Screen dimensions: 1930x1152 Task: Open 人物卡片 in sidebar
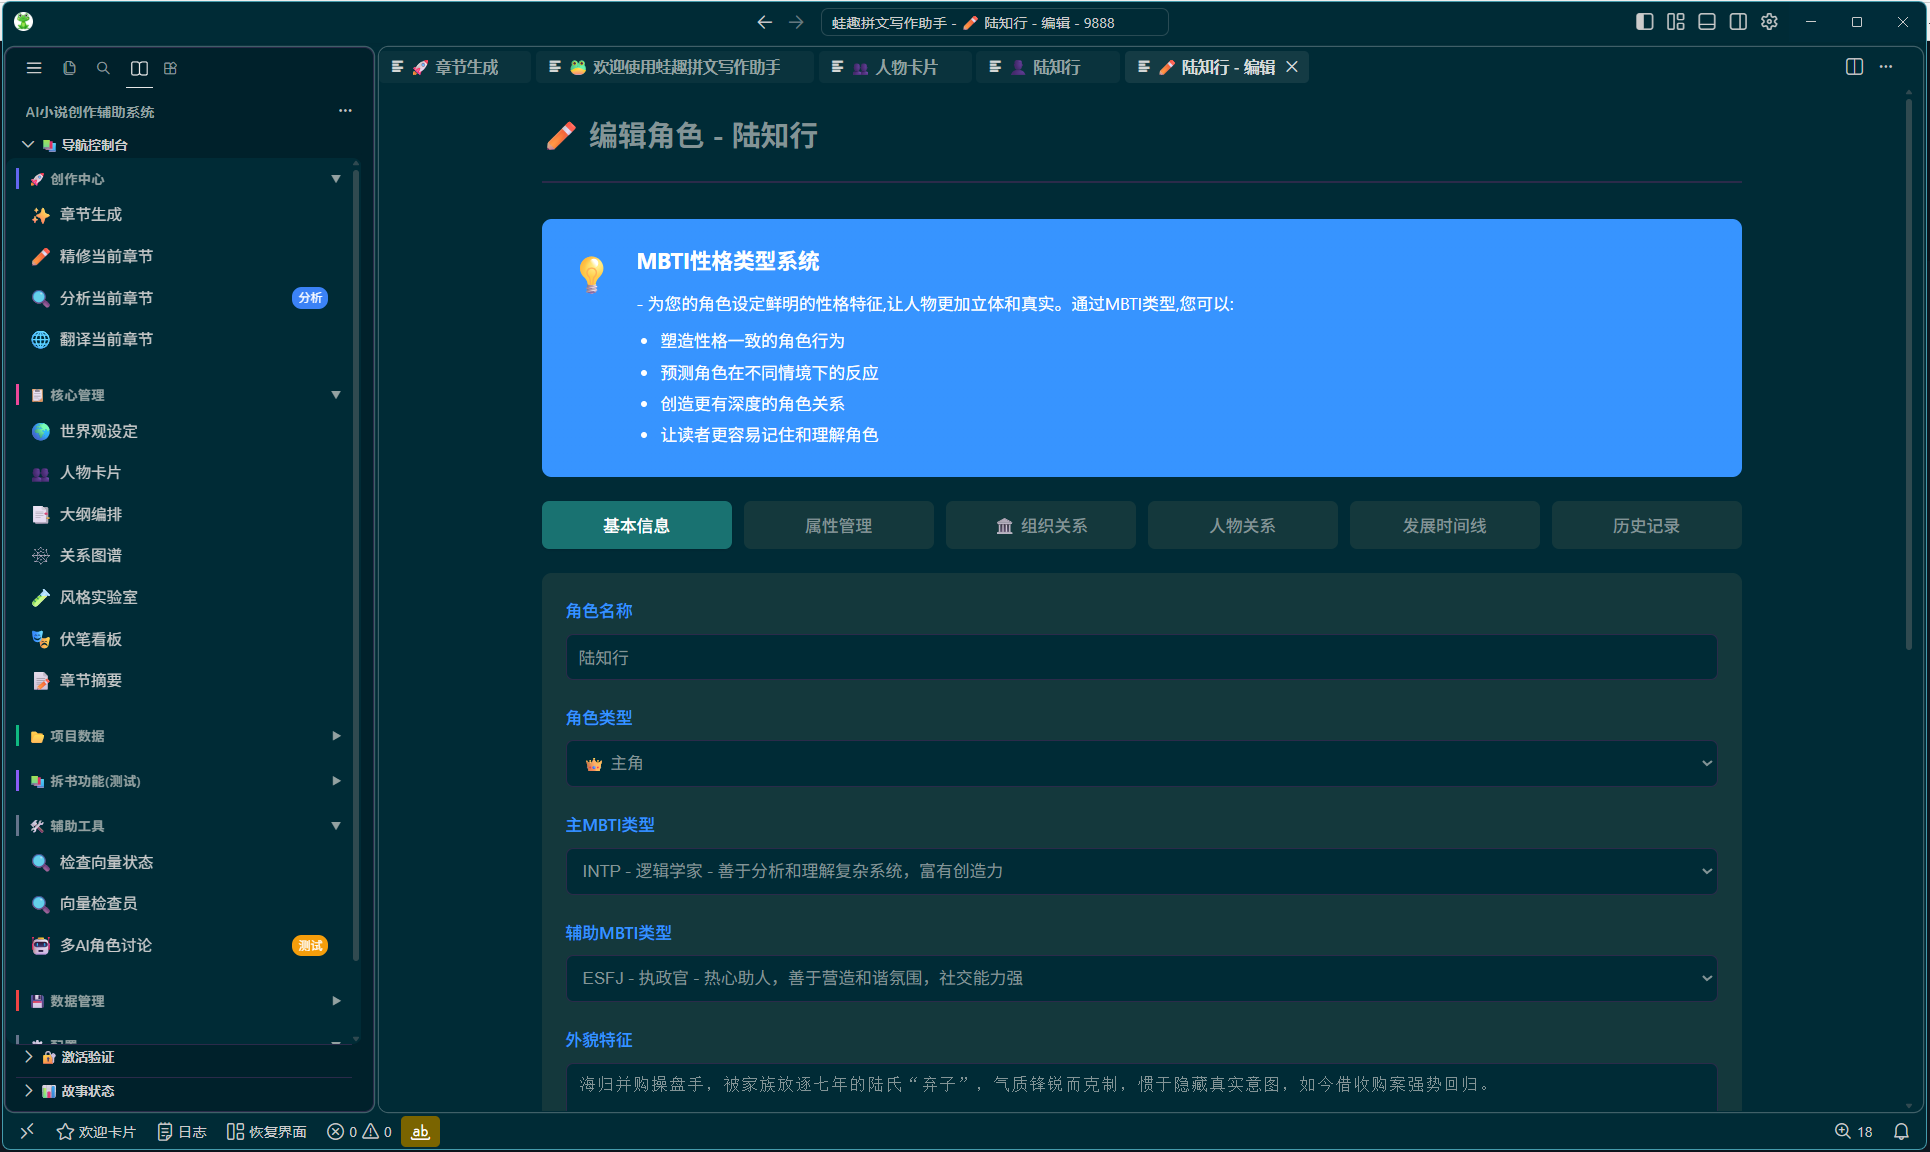185,473
